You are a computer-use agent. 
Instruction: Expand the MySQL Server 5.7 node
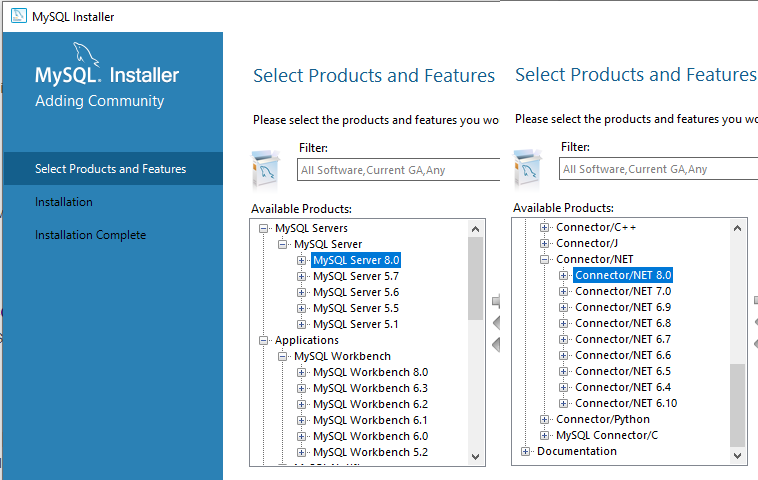coord(301,276)
